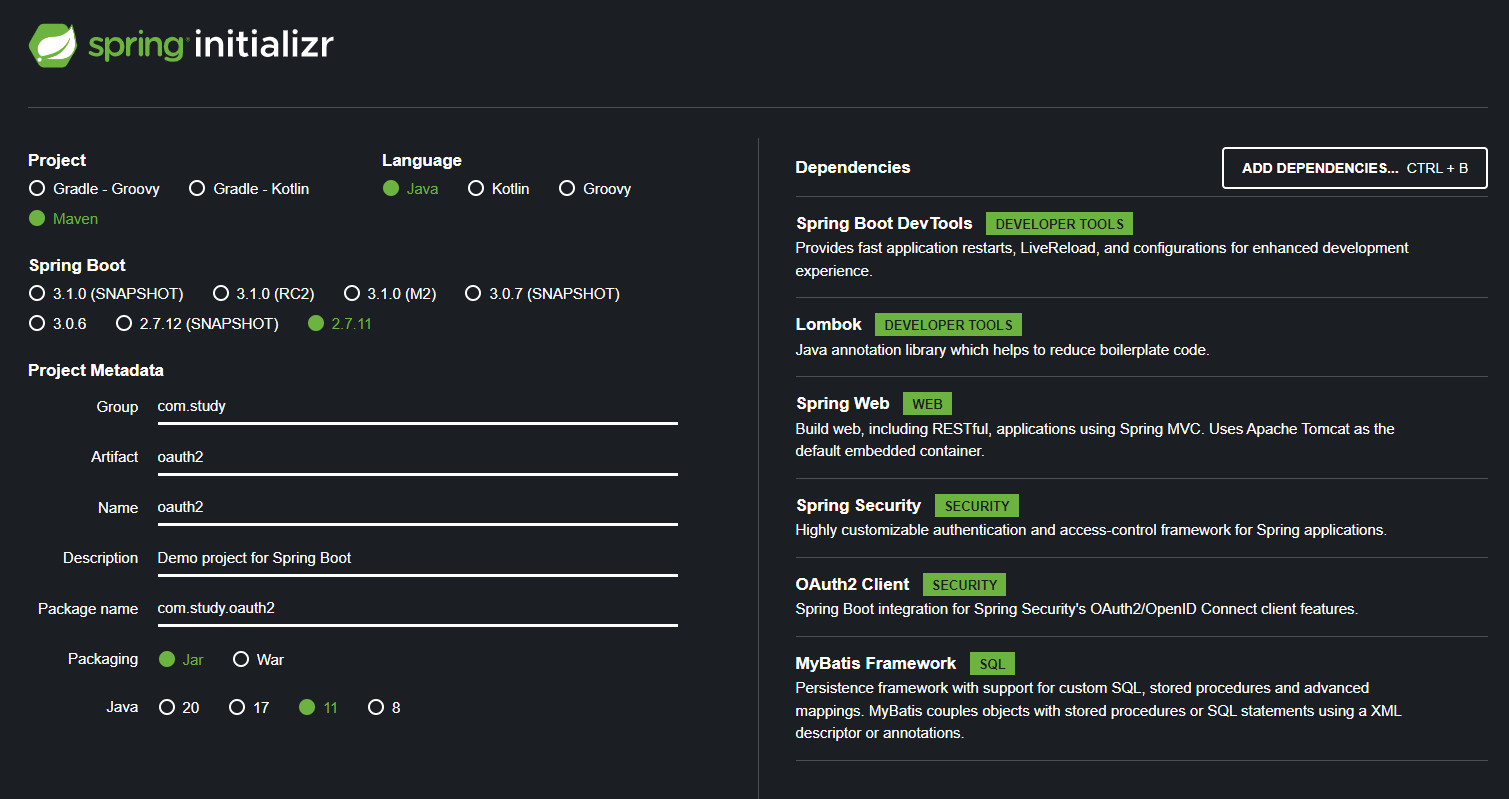Click SECURITY tag beside Spring Security

[977, 506]
